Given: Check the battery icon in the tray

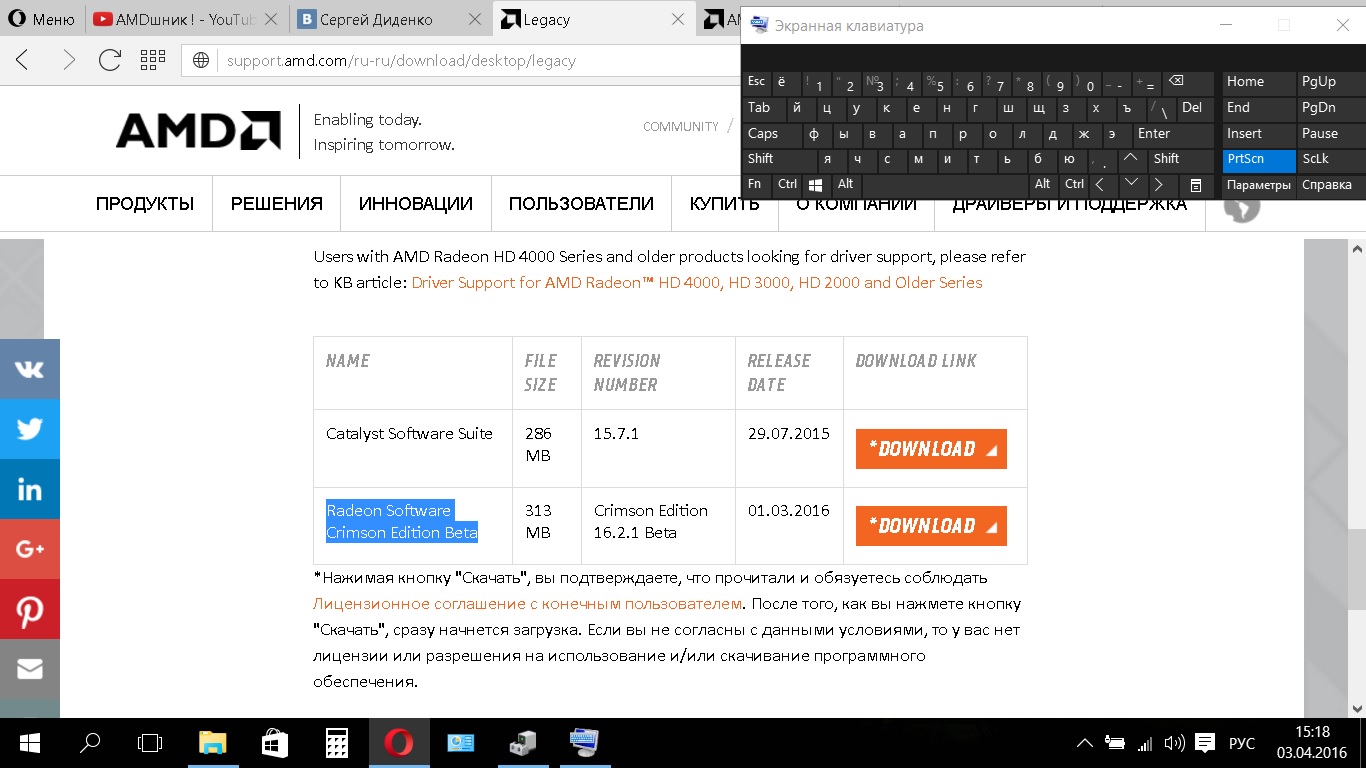Looking at the screenshot, I should [x=1115, y=743].
